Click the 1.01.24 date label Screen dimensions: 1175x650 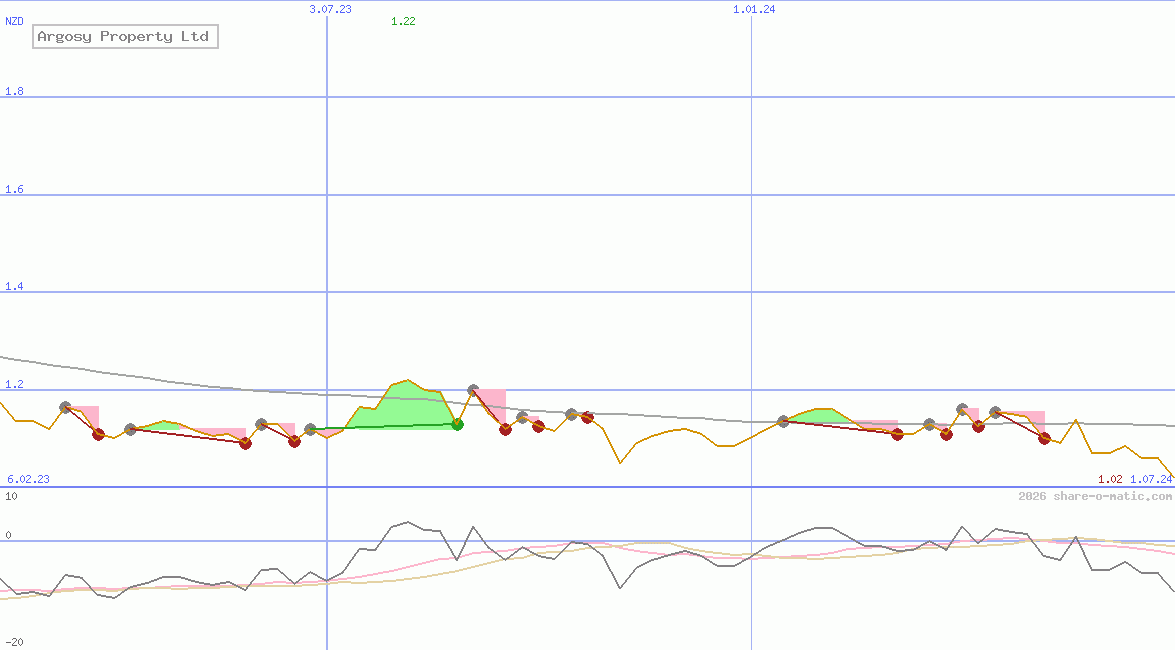tap(754, 9)
